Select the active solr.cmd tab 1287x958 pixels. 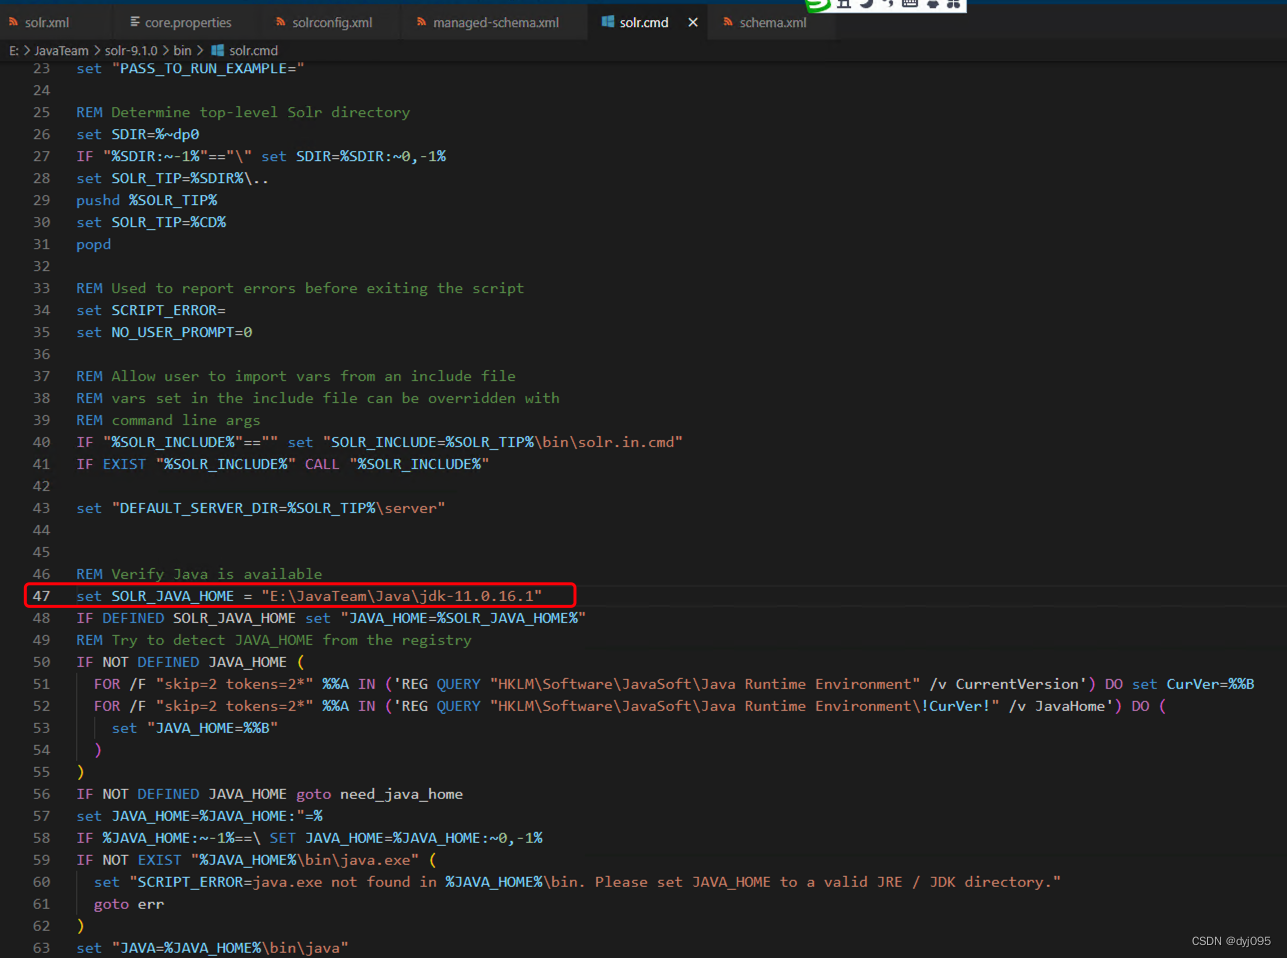644,22
